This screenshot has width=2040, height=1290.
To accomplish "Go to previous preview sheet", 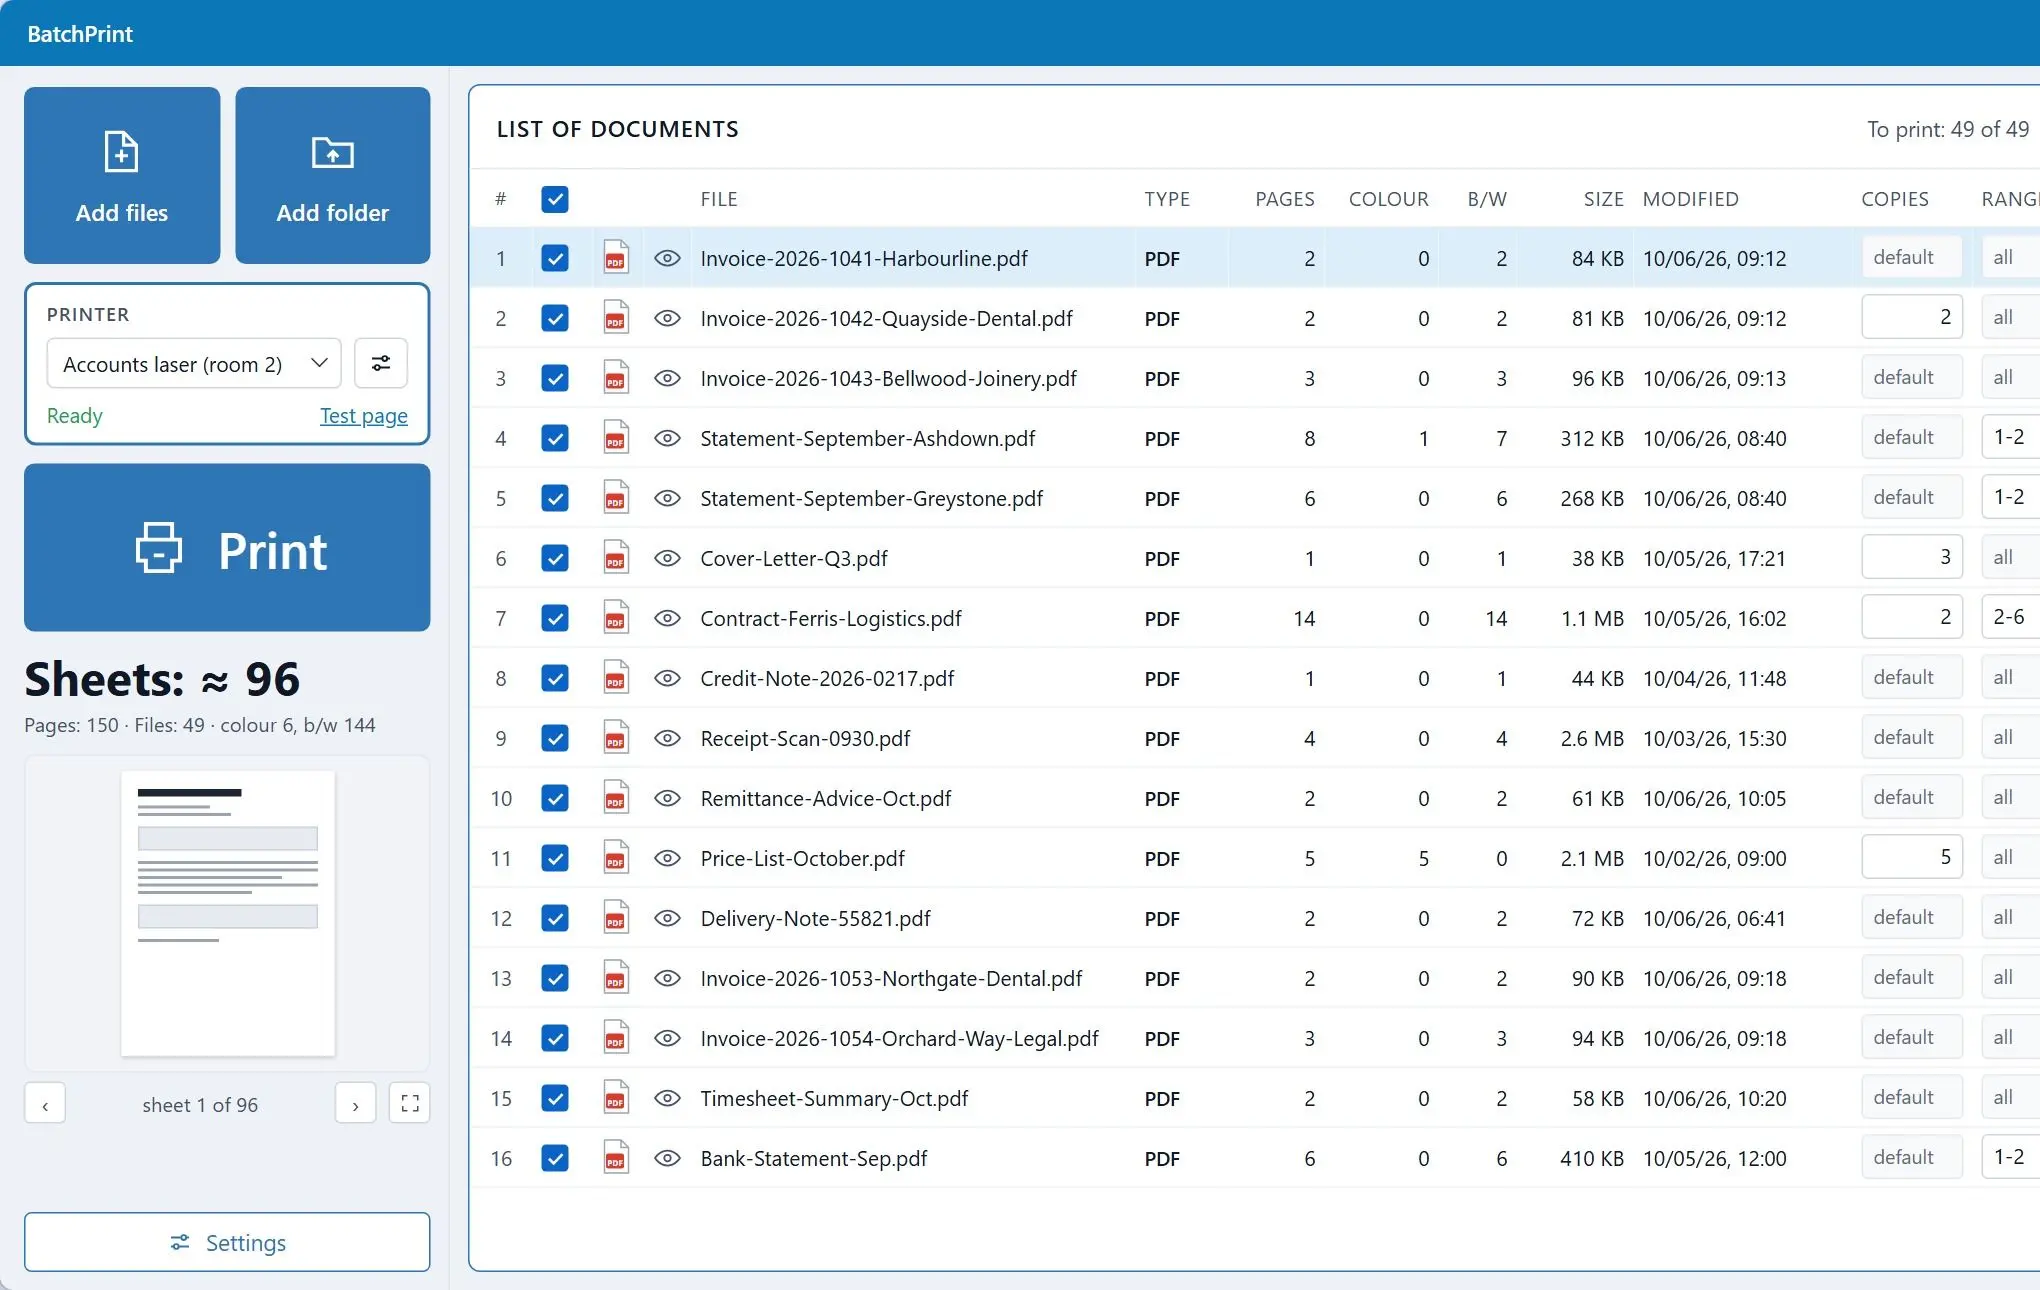I will click(x=45, y=1103).
